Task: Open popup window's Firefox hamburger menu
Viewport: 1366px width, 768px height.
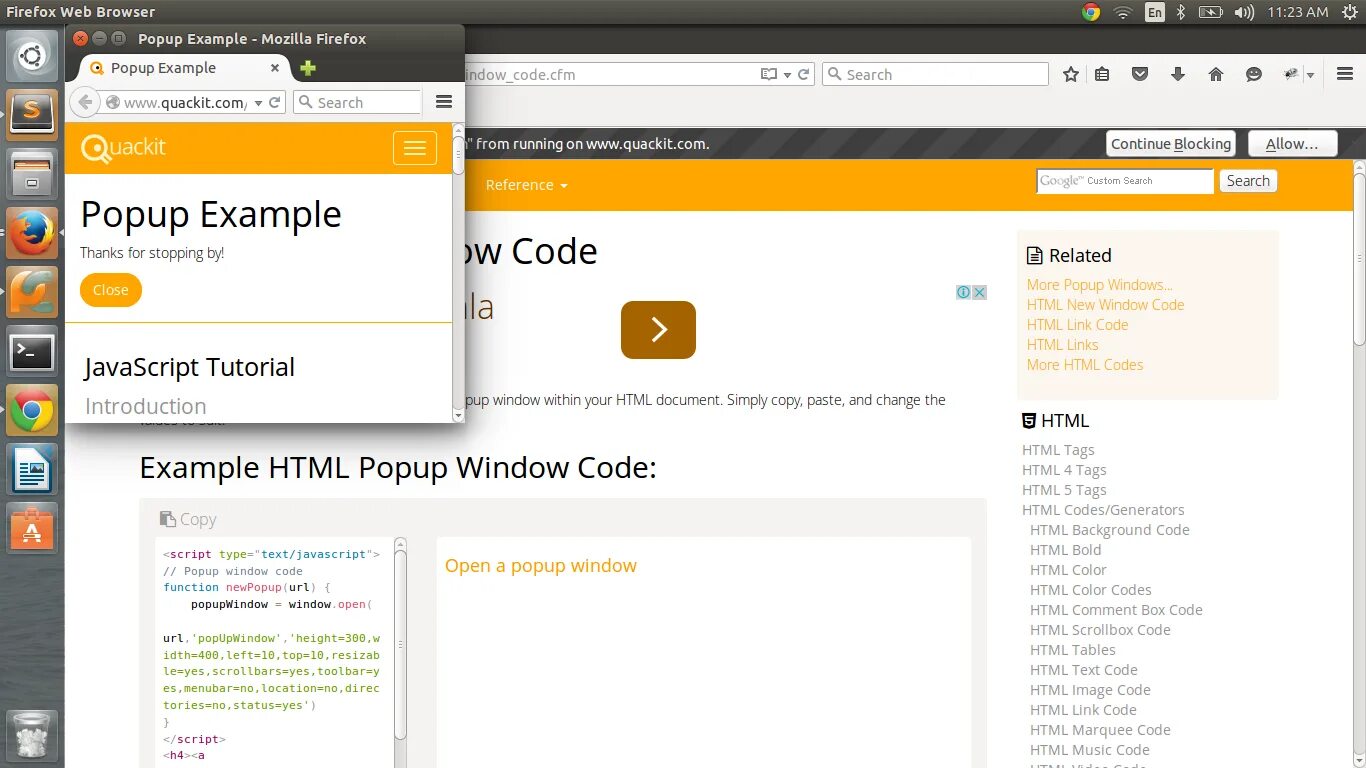Action: pyautogui.click(x=444, y=102)
